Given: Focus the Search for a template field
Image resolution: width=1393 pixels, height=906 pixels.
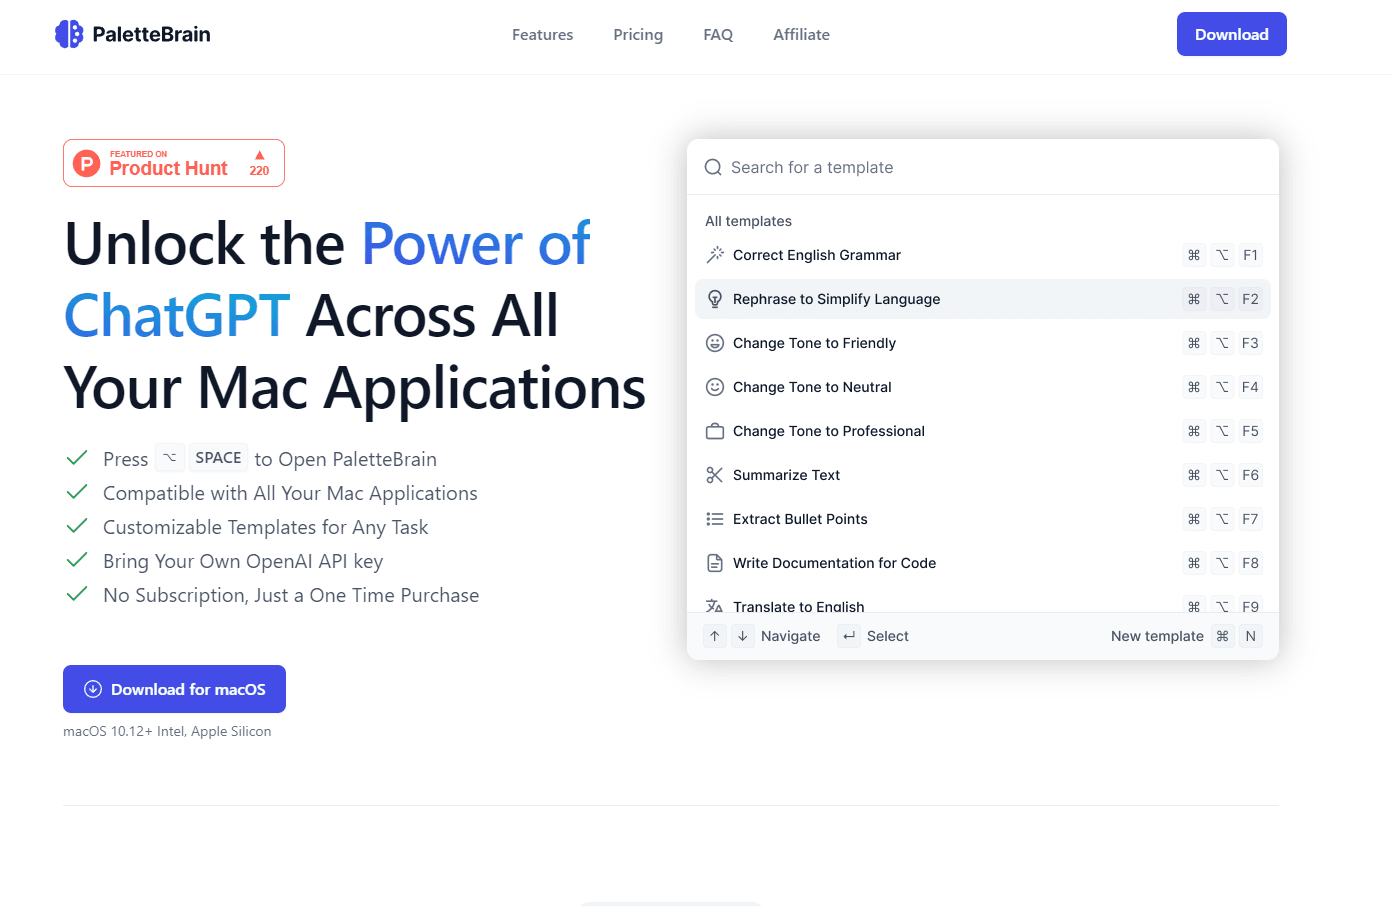Looking at the screenshot, I should 983,167.
